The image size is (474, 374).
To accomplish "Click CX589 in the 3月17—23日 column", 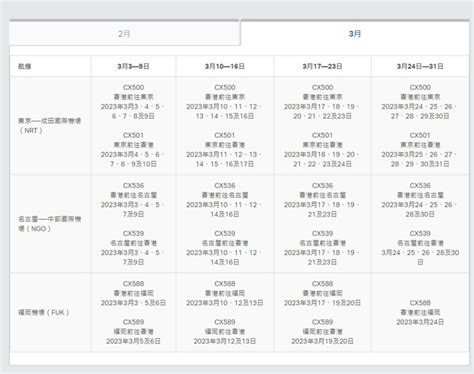I will click(322, 322).
